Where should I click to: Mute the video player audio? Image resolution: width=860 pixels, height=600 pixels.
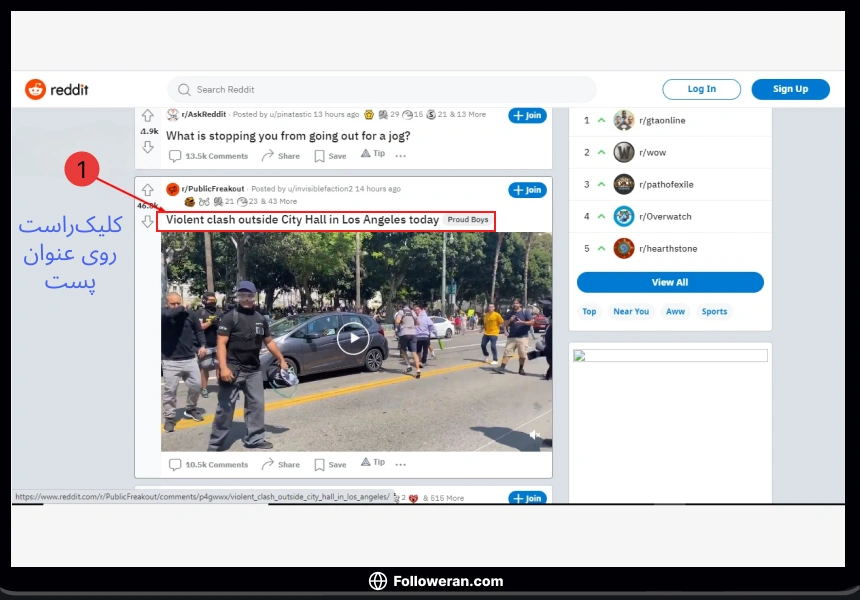(533, 434)
